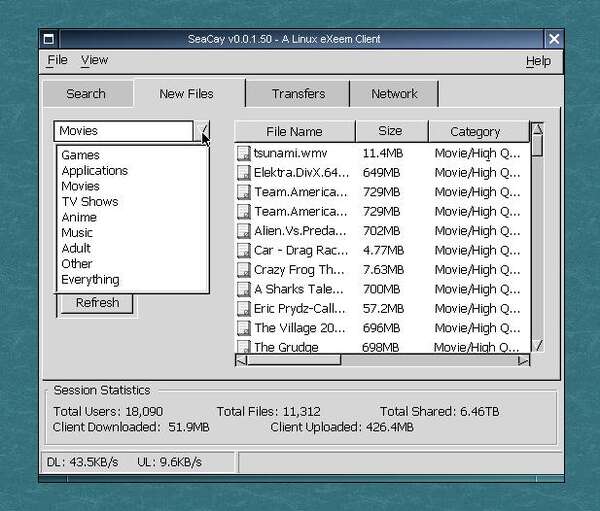This screenshot has width=600, height=511.
Task: Click the vertical scrollbar down arrow
Action: point(538,346)
